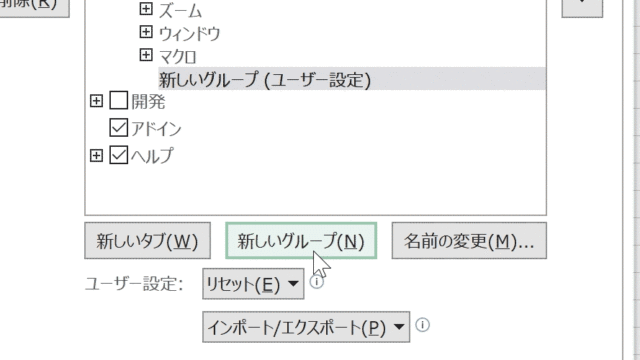Click the 削除(R) button
This screenshot has height=360, width=640.
35,7
